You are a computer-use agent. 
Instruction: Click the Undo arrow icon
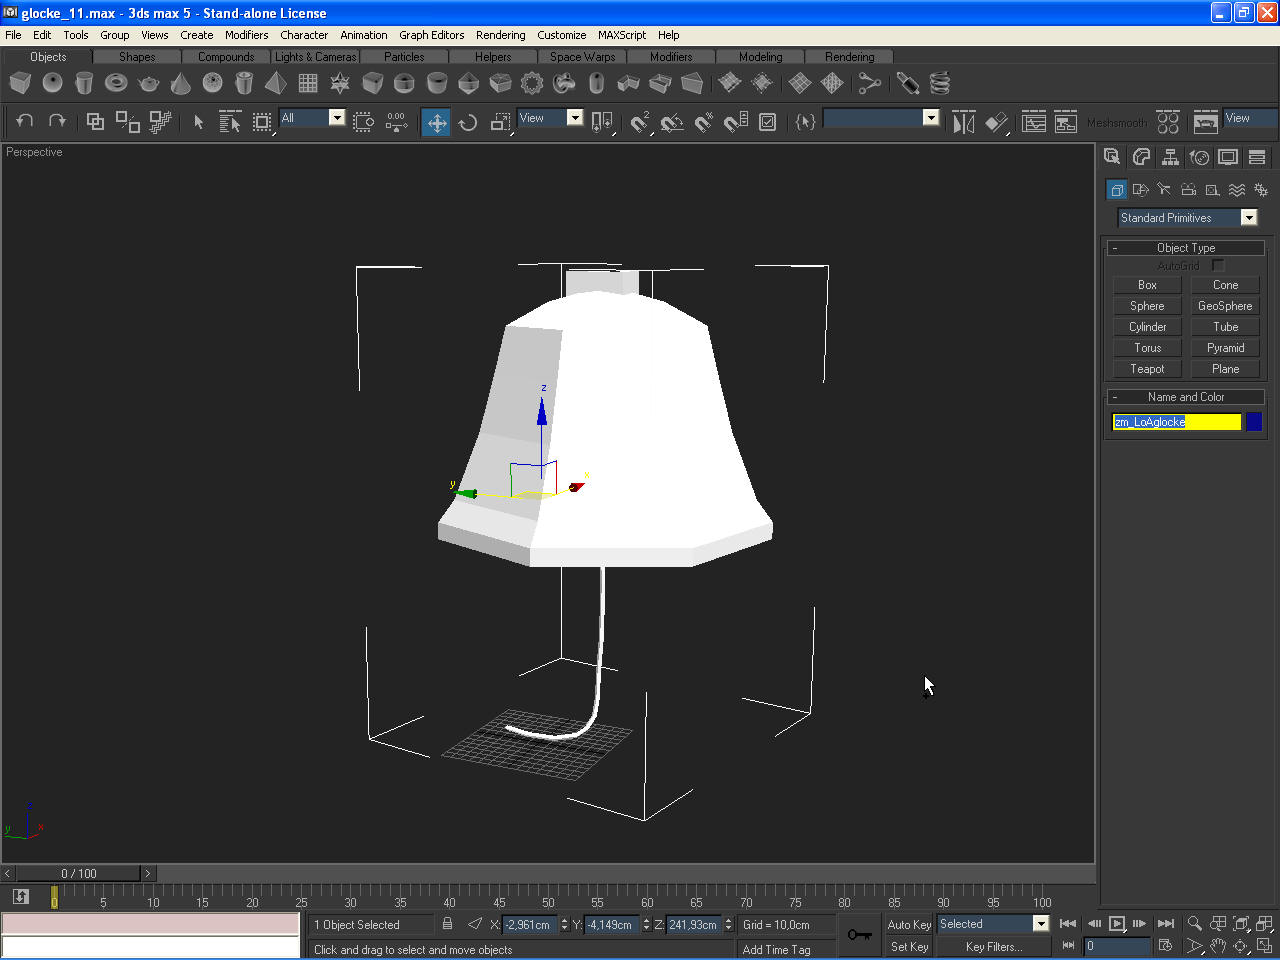click(x=25, y=121)
